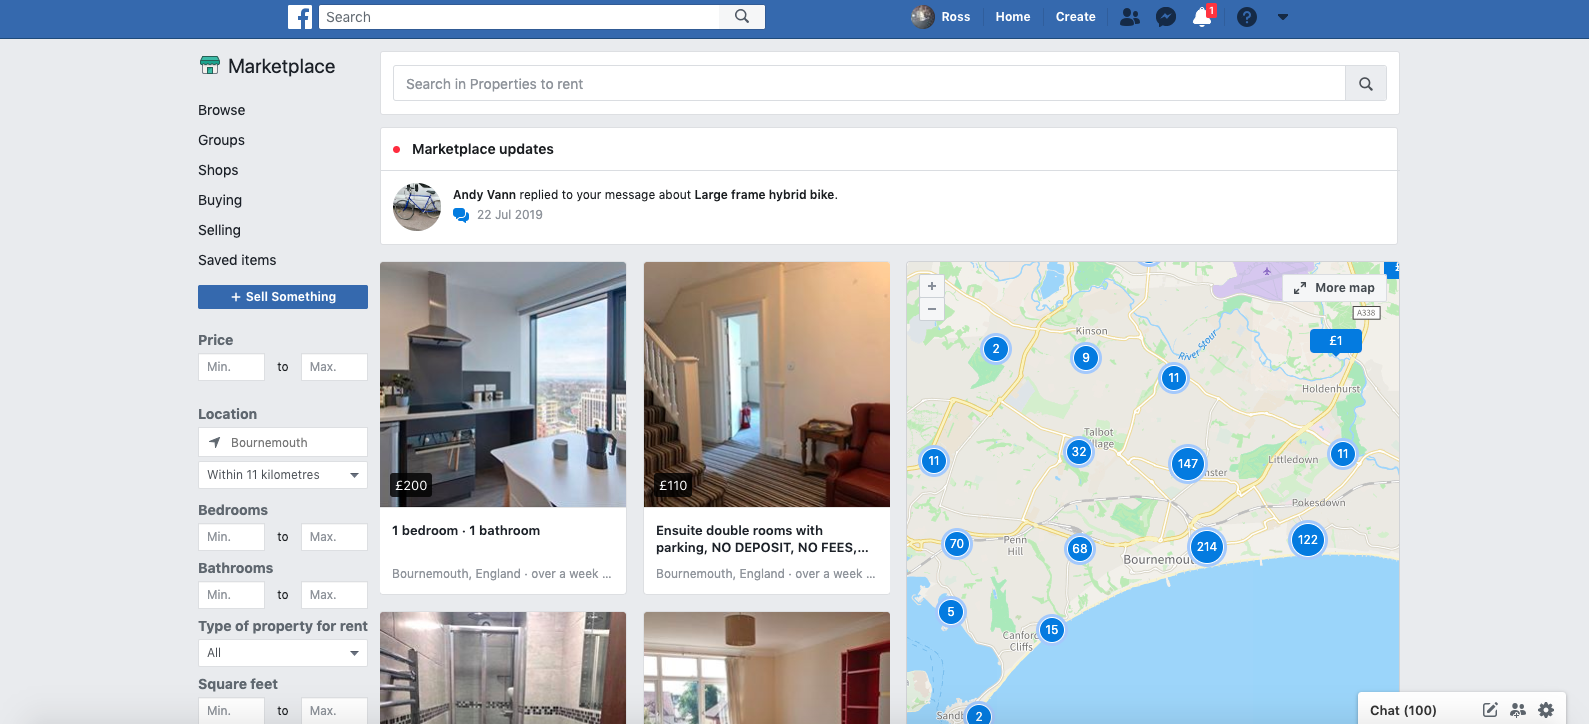Expand map with More map button
This screenshot has height=724, width=1589.
pyautogui.click(x=1335, y=288)
